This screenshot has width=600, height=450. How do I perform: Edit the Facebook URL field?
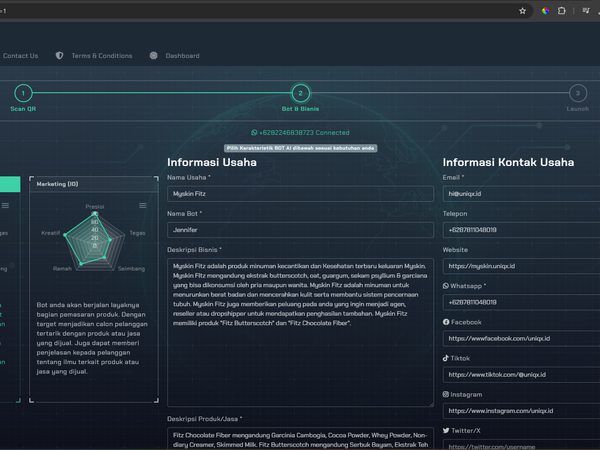521,338
